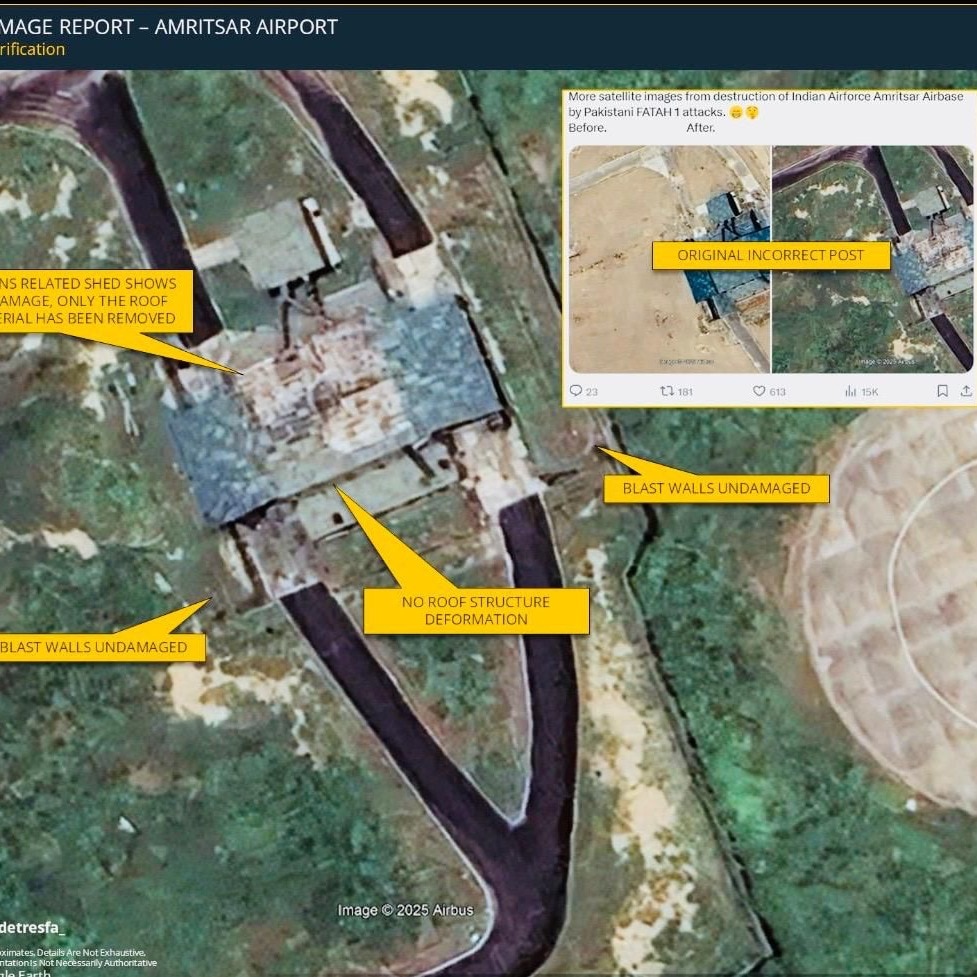The width and height of the screenshot is (977, 977).
Task: Select the 'NO ROOF STRUCTURE DEFORMATION' callout
Action: coord(475,611)
